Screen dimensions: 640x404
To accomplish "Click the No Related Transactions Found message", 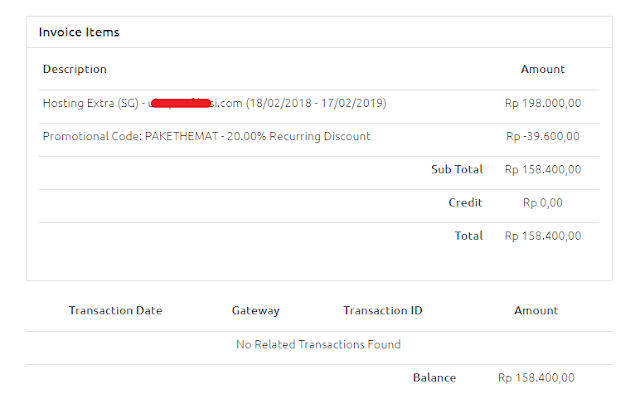I will (x=318, y=345).
